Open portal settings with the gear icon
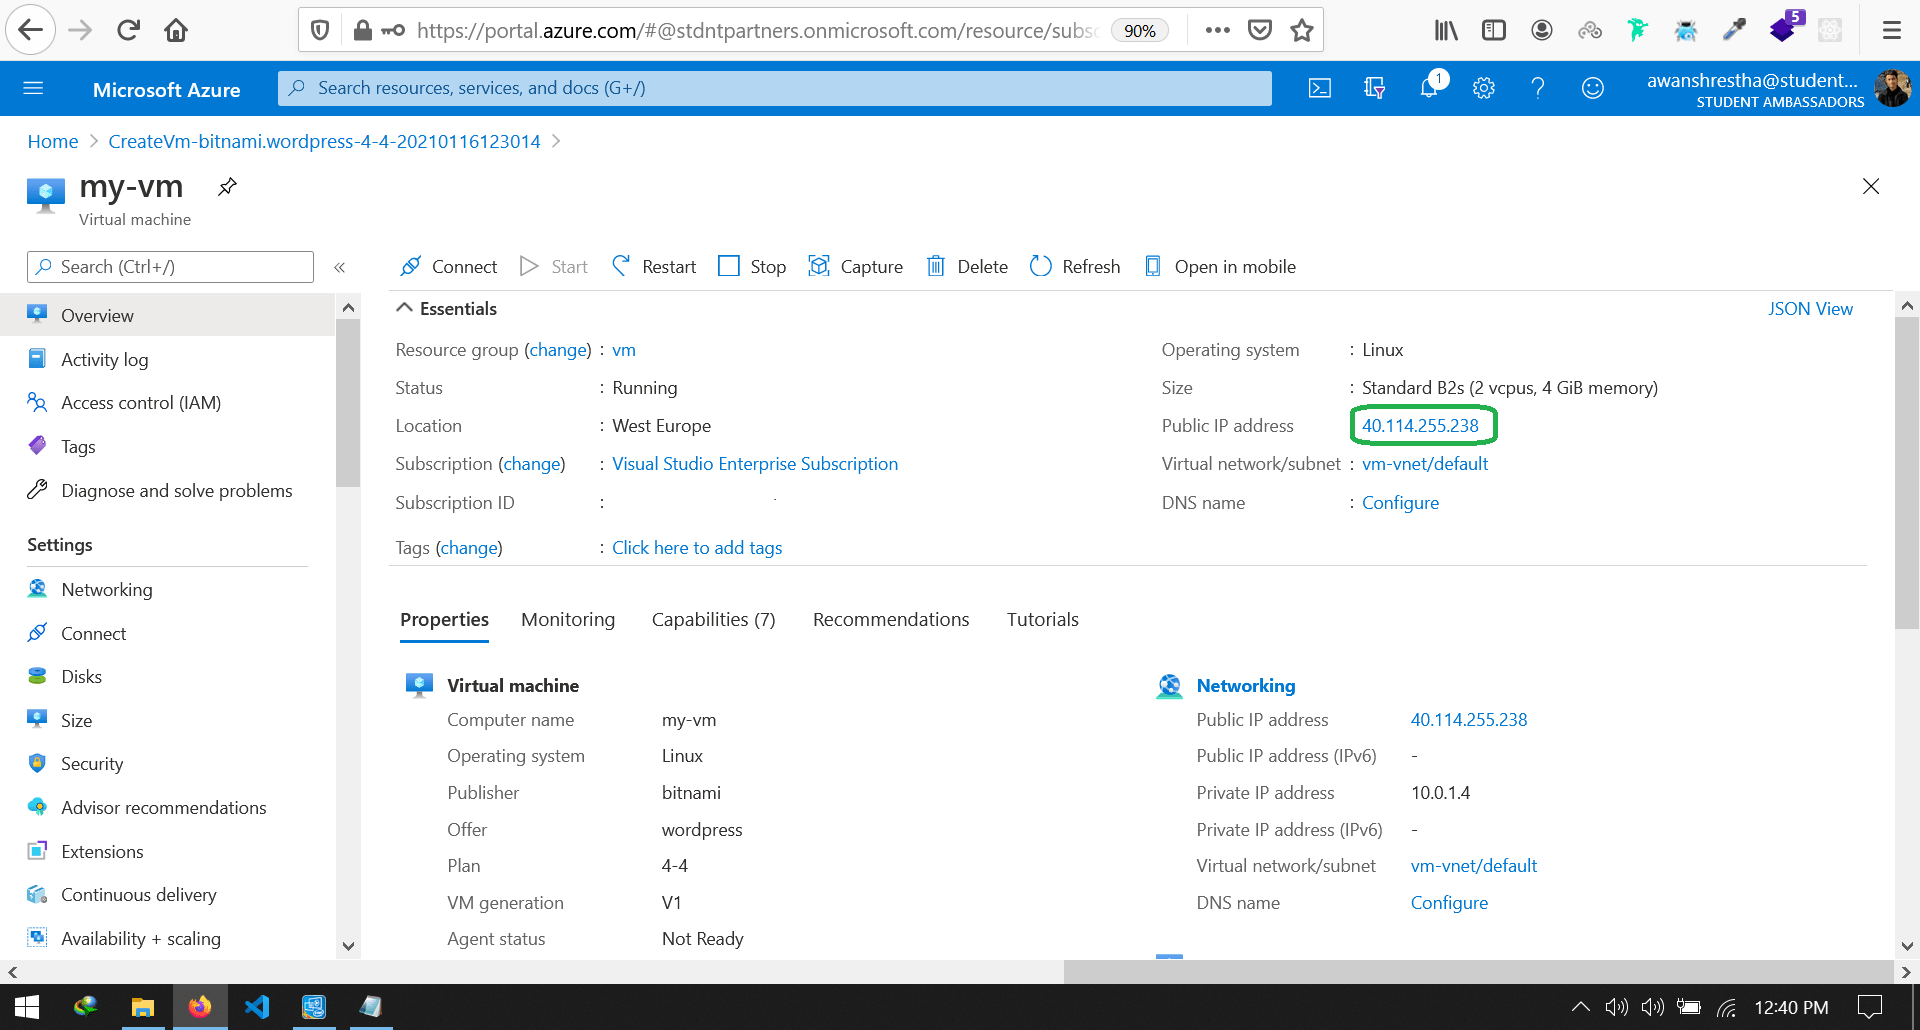 [1483, 88]
